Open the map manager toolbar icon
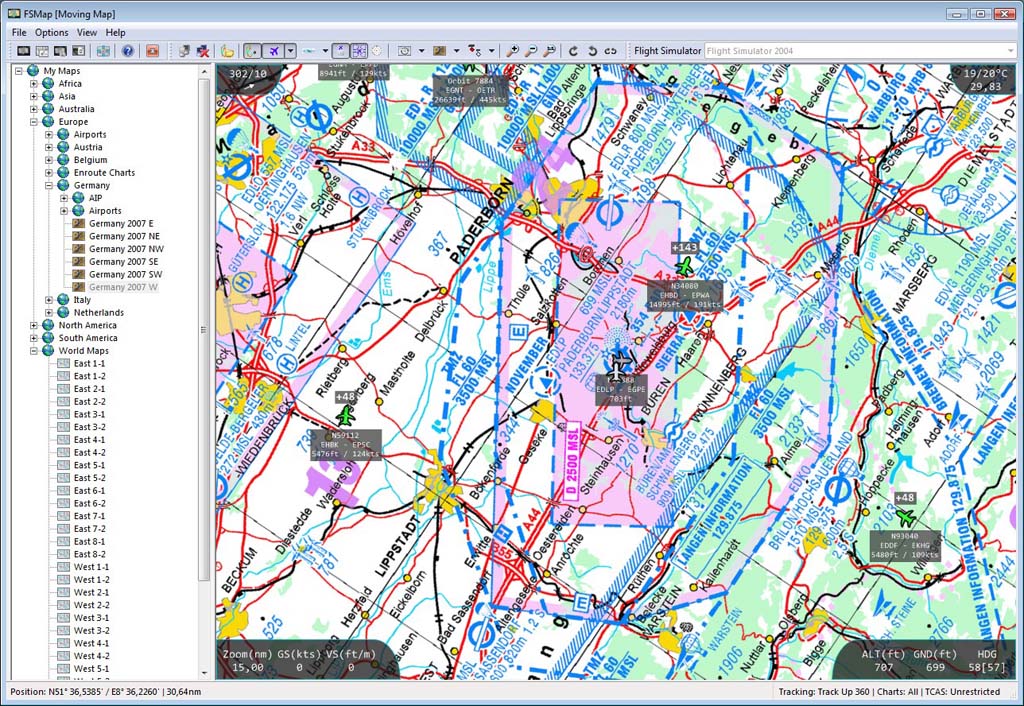Image resolution: width=1024 pixels, height=706 pixels. [103, 51]
